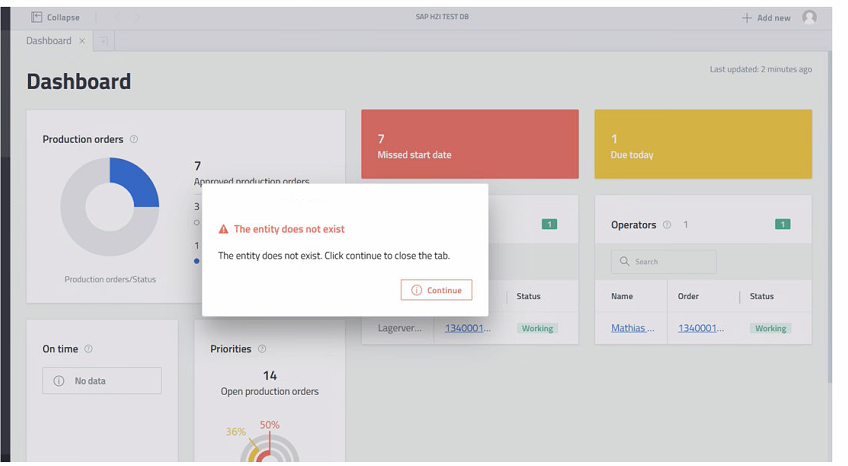The height and width of the screenshot is (466, 848).
Task: Click the info icon in No data box
Action: coord(59,381)
